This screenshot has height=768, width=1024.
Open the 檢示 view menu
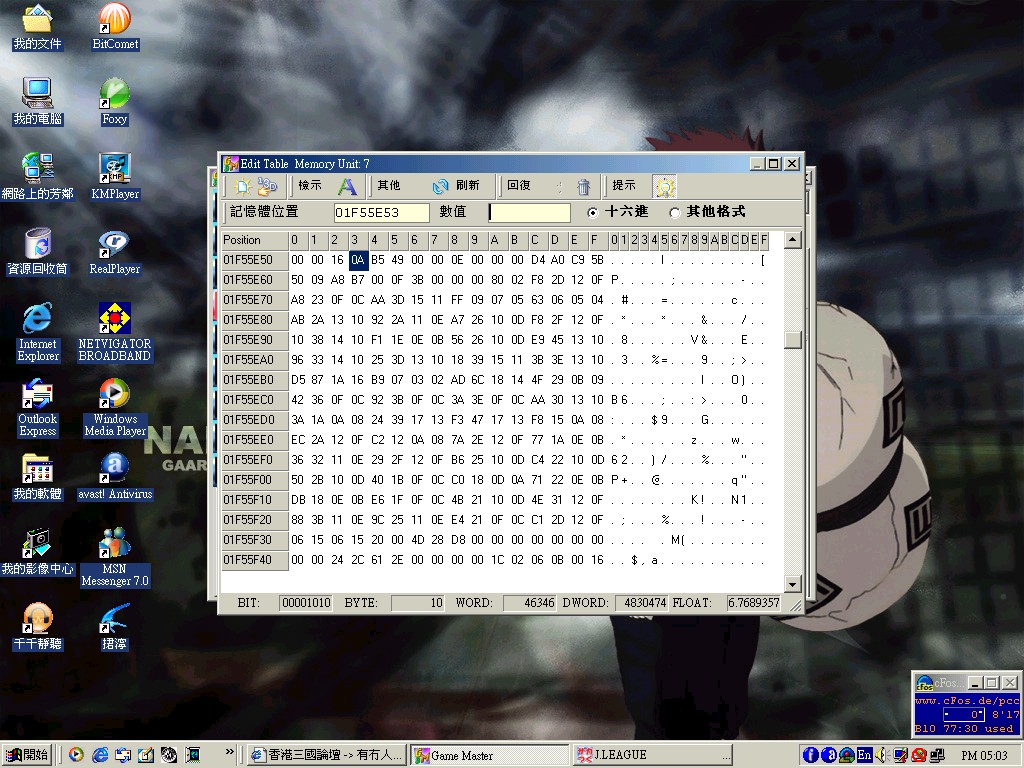click(310, 185)
